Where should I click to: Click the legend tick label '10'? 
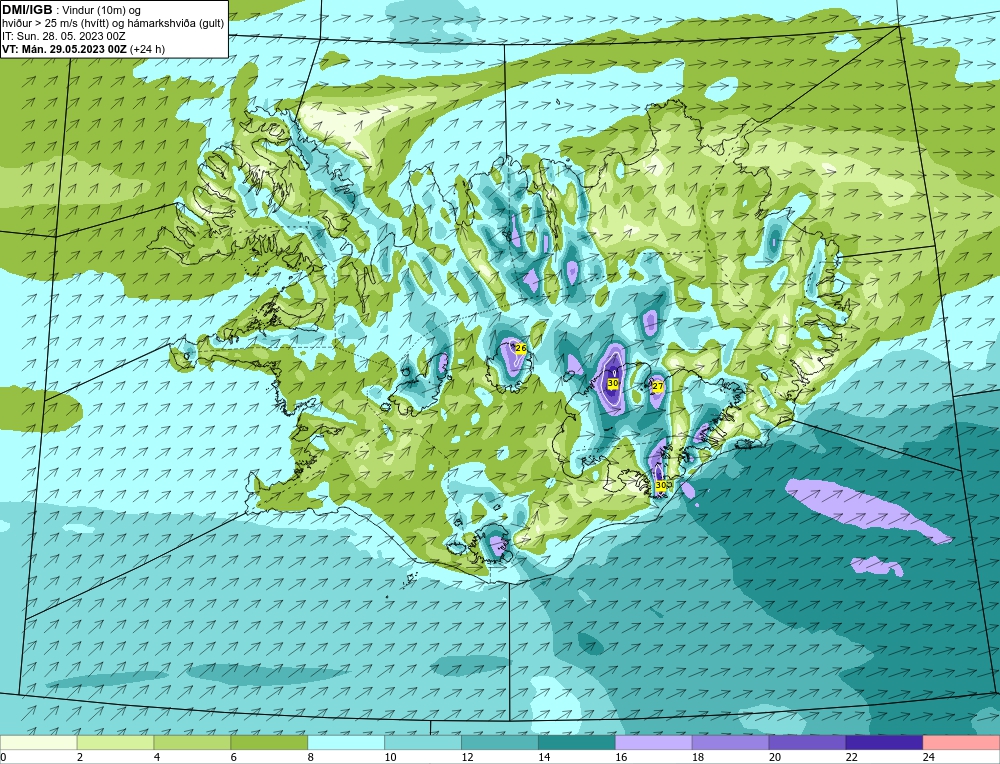coord(390,757)
